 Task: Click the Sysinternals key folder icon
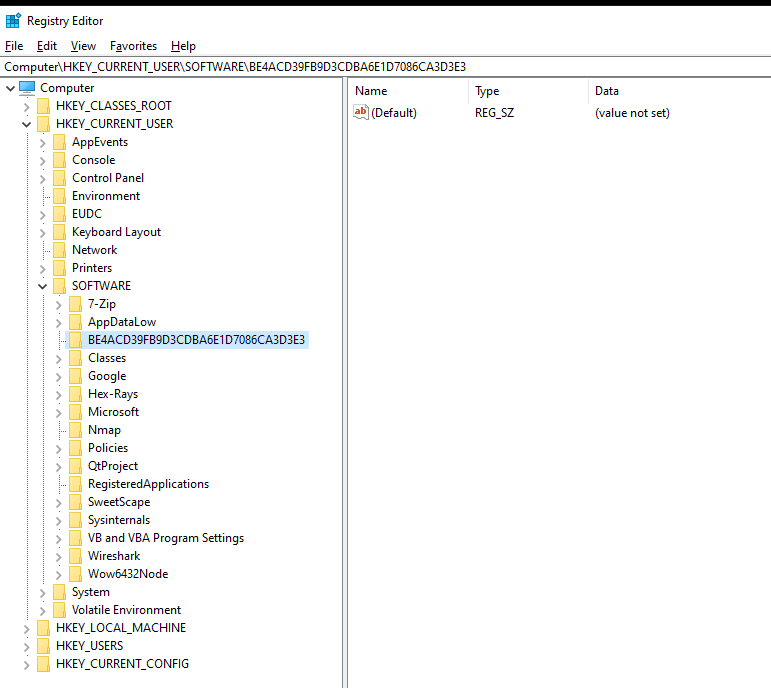[75, 520]
